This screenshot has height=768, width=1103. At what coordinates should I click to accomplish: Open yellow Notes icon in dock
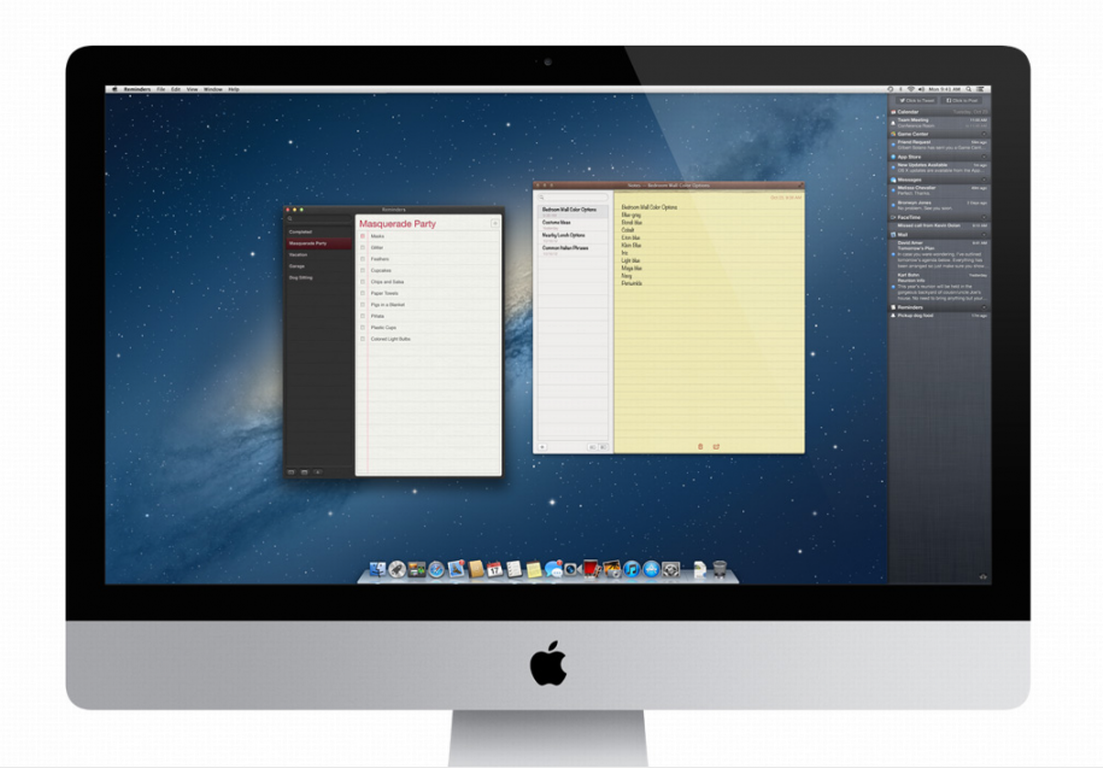[534, 569]
